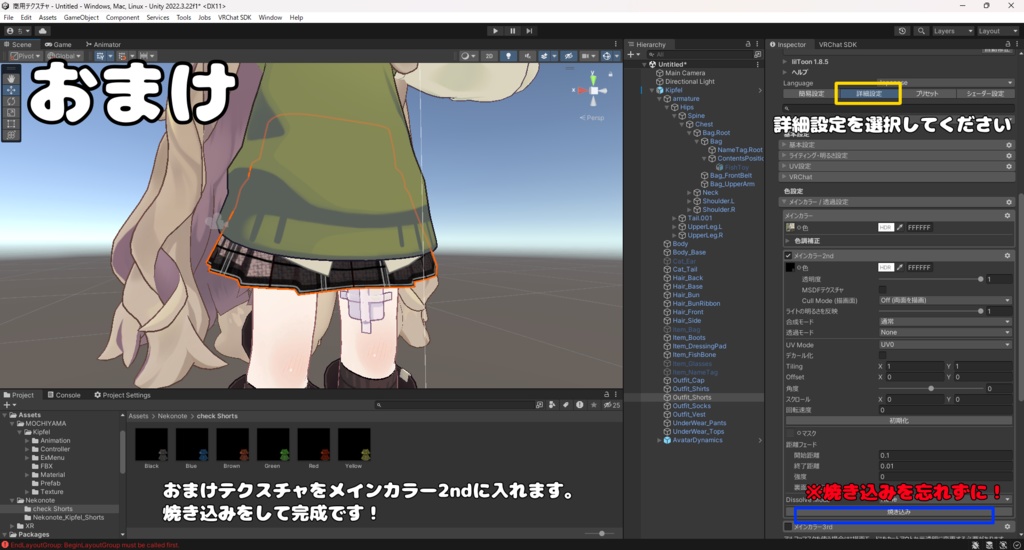The height and width of the screenshot is (550, 1024).
Task: Toggle the デカール化 checkbox
Action: pos(882,355)
